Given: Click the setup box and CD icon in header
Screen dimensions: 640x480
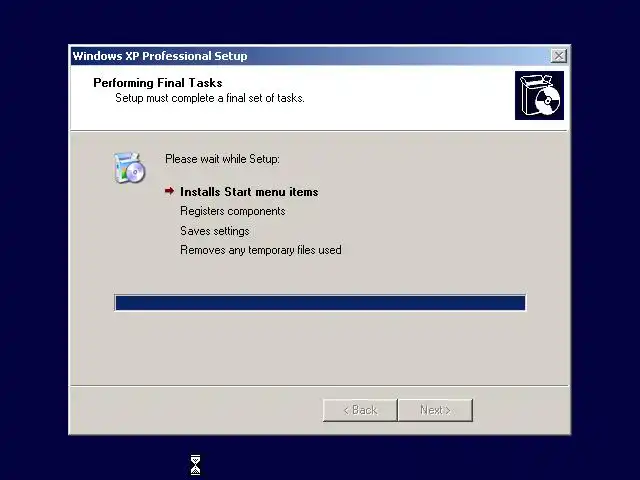Looking at the screenshot, I should tap(539, 96).
